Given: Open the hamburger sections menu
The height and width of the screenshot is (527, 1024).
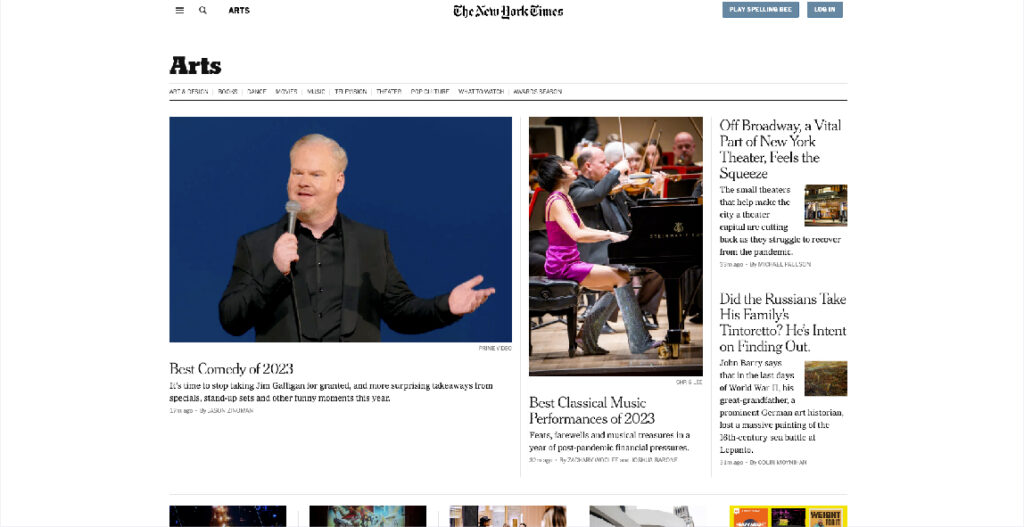Looking at the screenshot, I should coord(180,10).
